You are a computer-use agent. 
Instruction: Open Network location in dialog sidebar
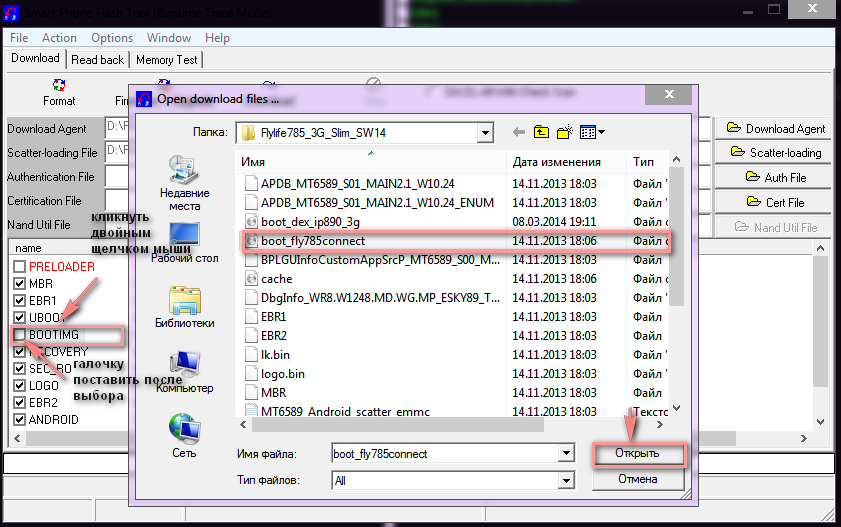(184, 436)
